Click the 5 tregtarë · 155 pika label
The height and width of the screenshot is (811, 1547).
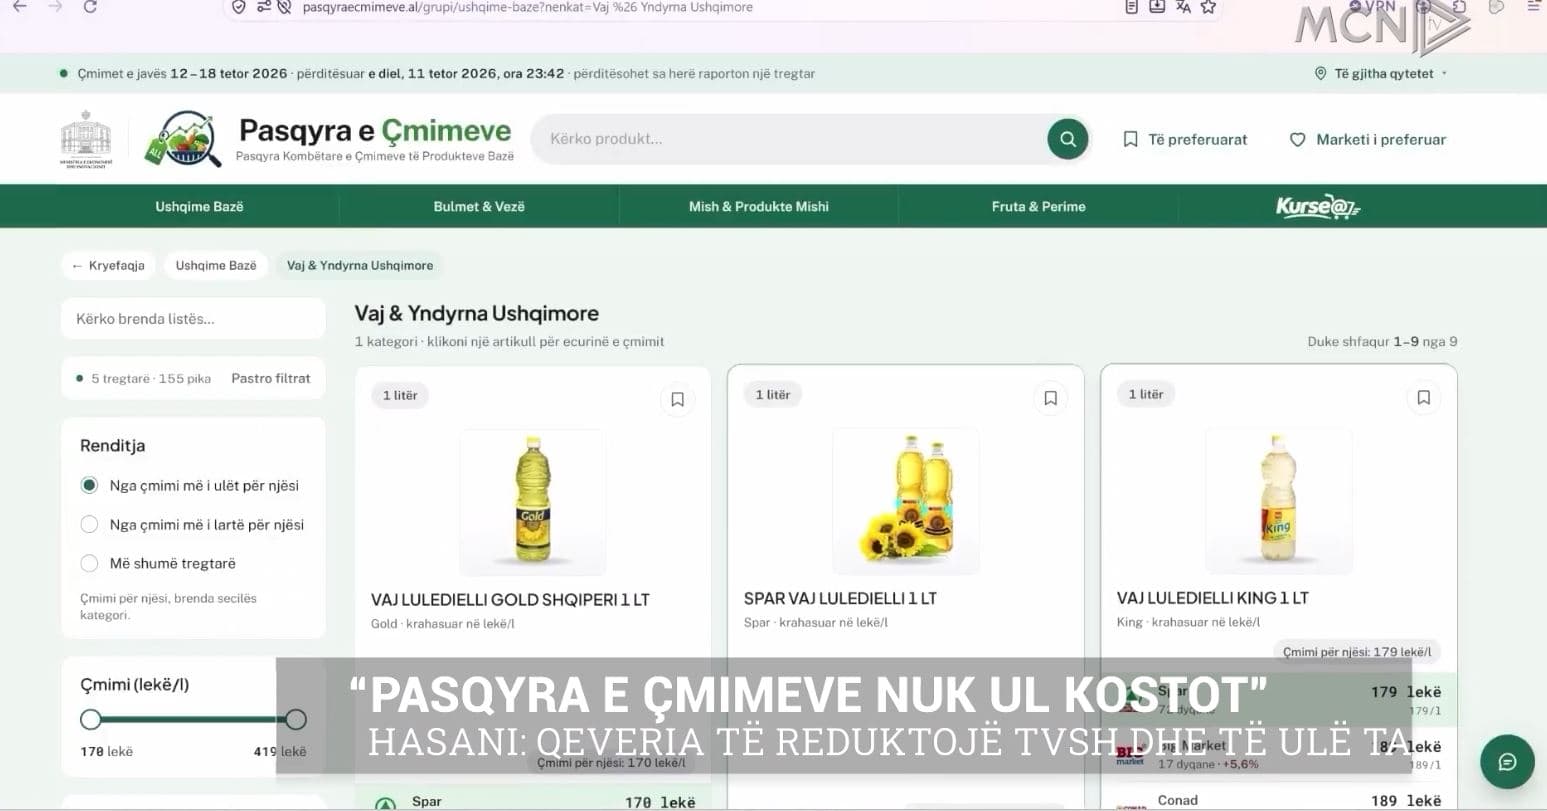click(151, 379)
